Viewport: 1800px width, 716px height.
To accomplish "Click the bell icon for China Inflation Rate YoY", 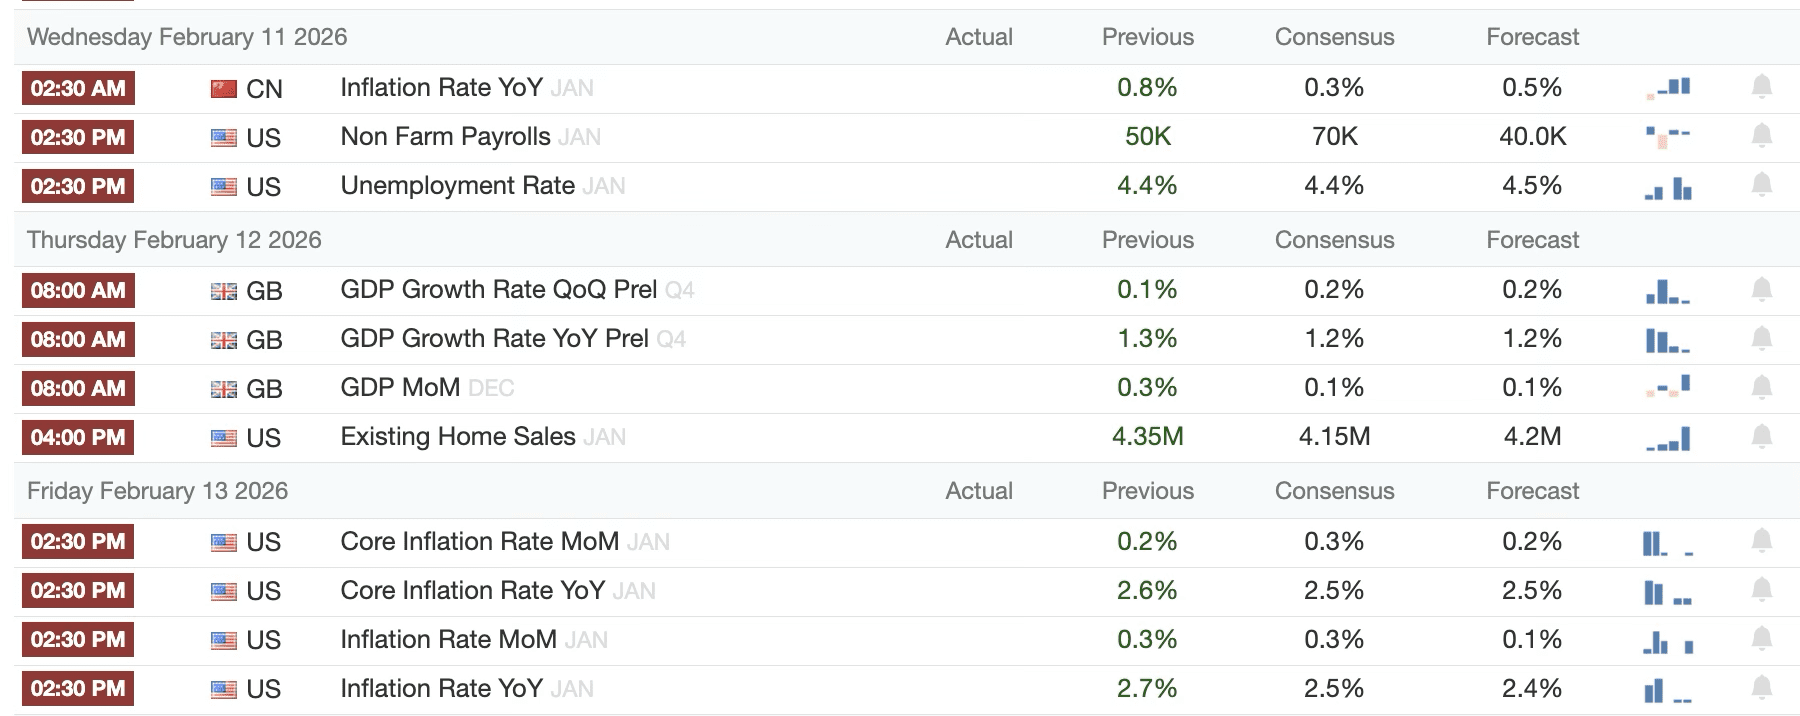I will click(1762, 87).
